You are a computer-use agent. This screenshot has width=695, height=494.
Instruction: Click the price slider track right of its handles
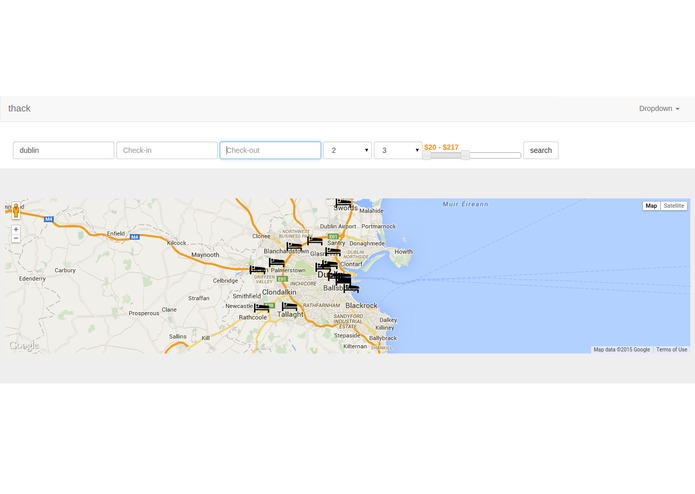495,155
